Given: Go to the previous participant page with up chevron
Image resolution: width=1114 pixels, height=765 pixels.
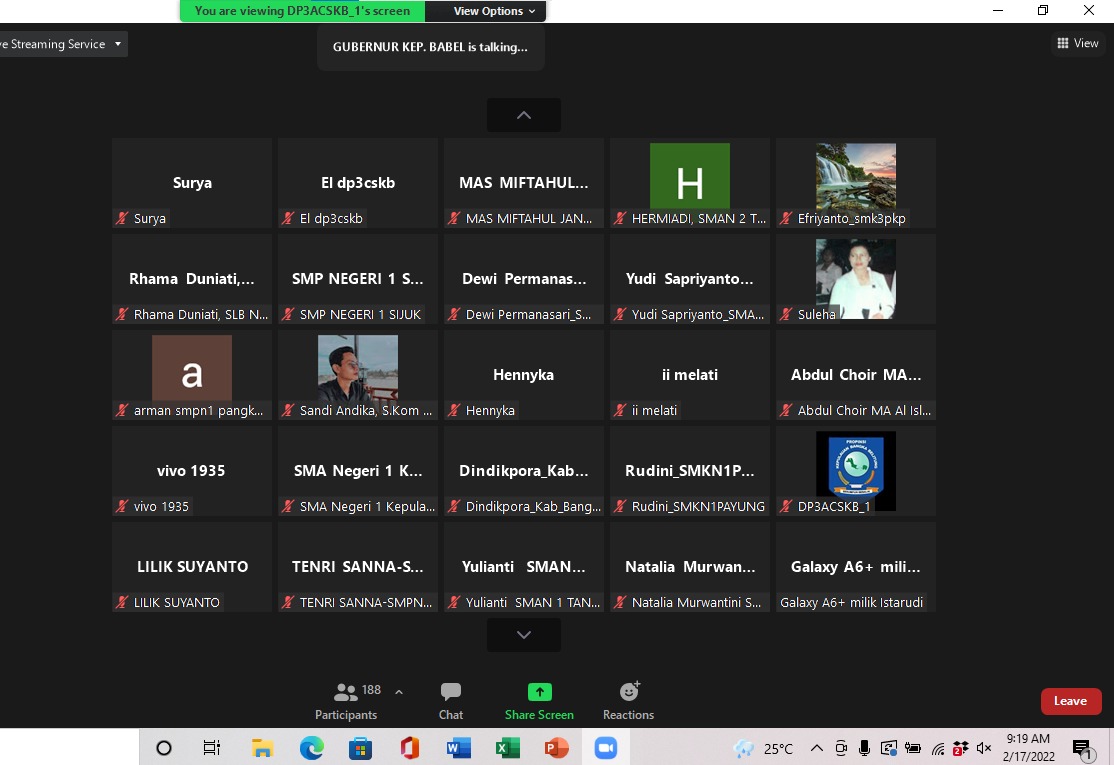Looking at the screenshot, I should [x=523, y=115].
